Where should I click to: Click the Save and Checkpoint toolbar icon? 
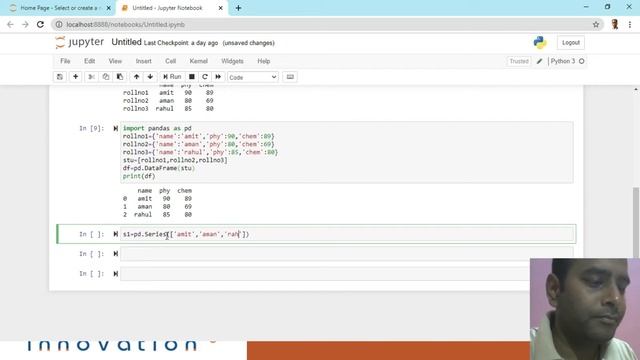point(60,77)
